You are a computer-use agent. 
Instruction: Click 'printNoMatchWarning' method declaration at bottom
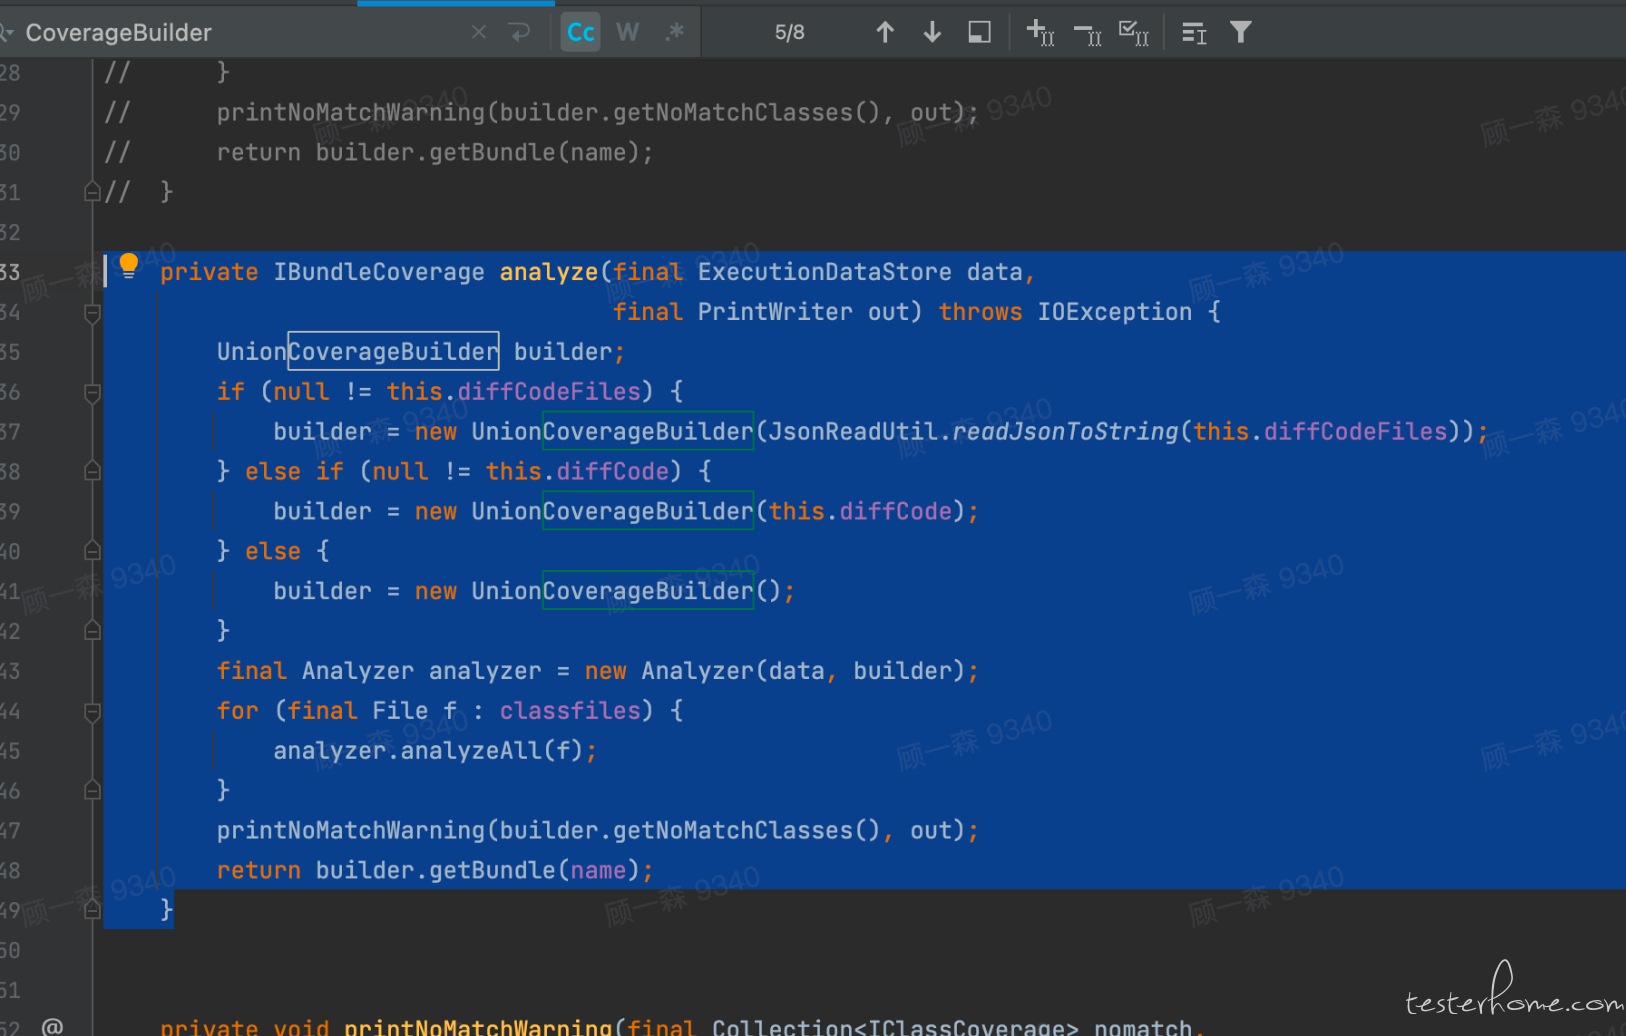tap(478, 1027)
